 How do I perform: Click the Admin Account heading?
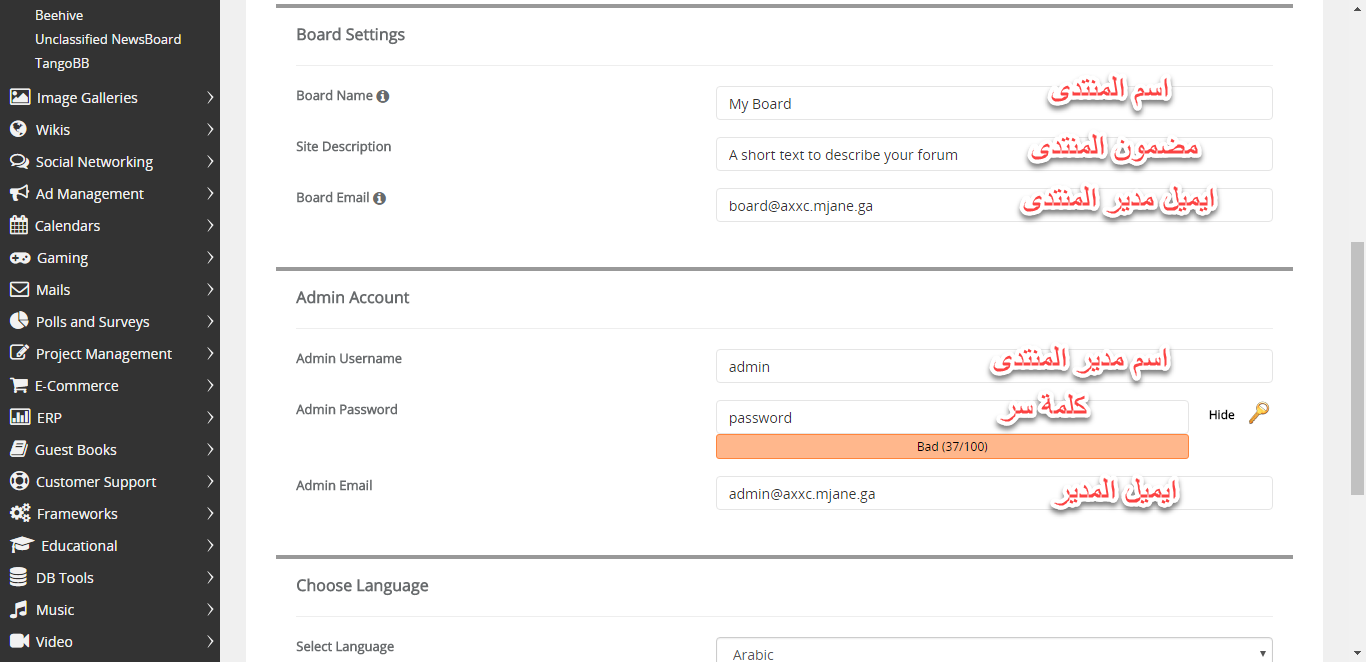pos(353,297)
